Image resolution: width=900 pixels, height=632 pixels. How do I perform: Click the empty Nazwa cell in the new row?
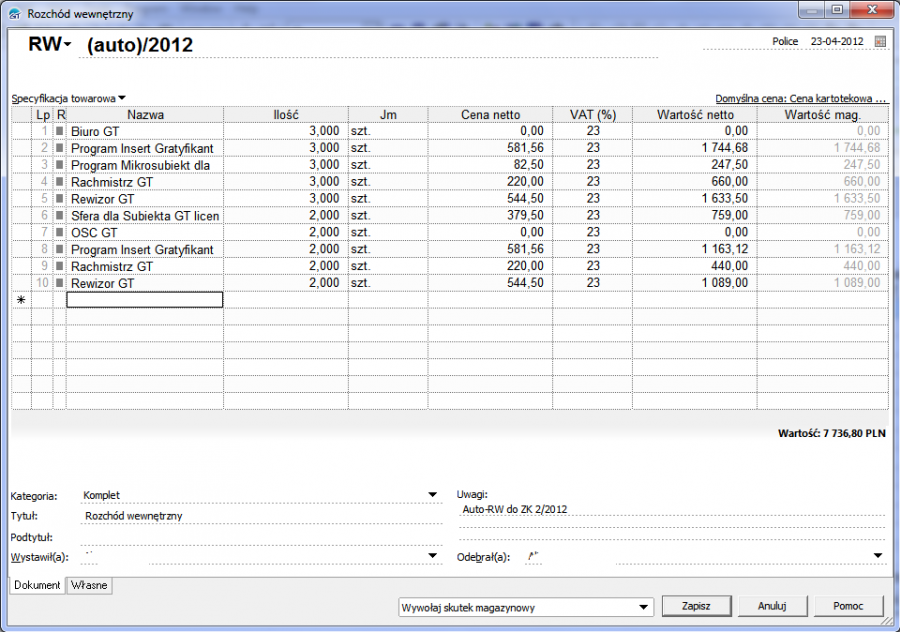(145, 300)
